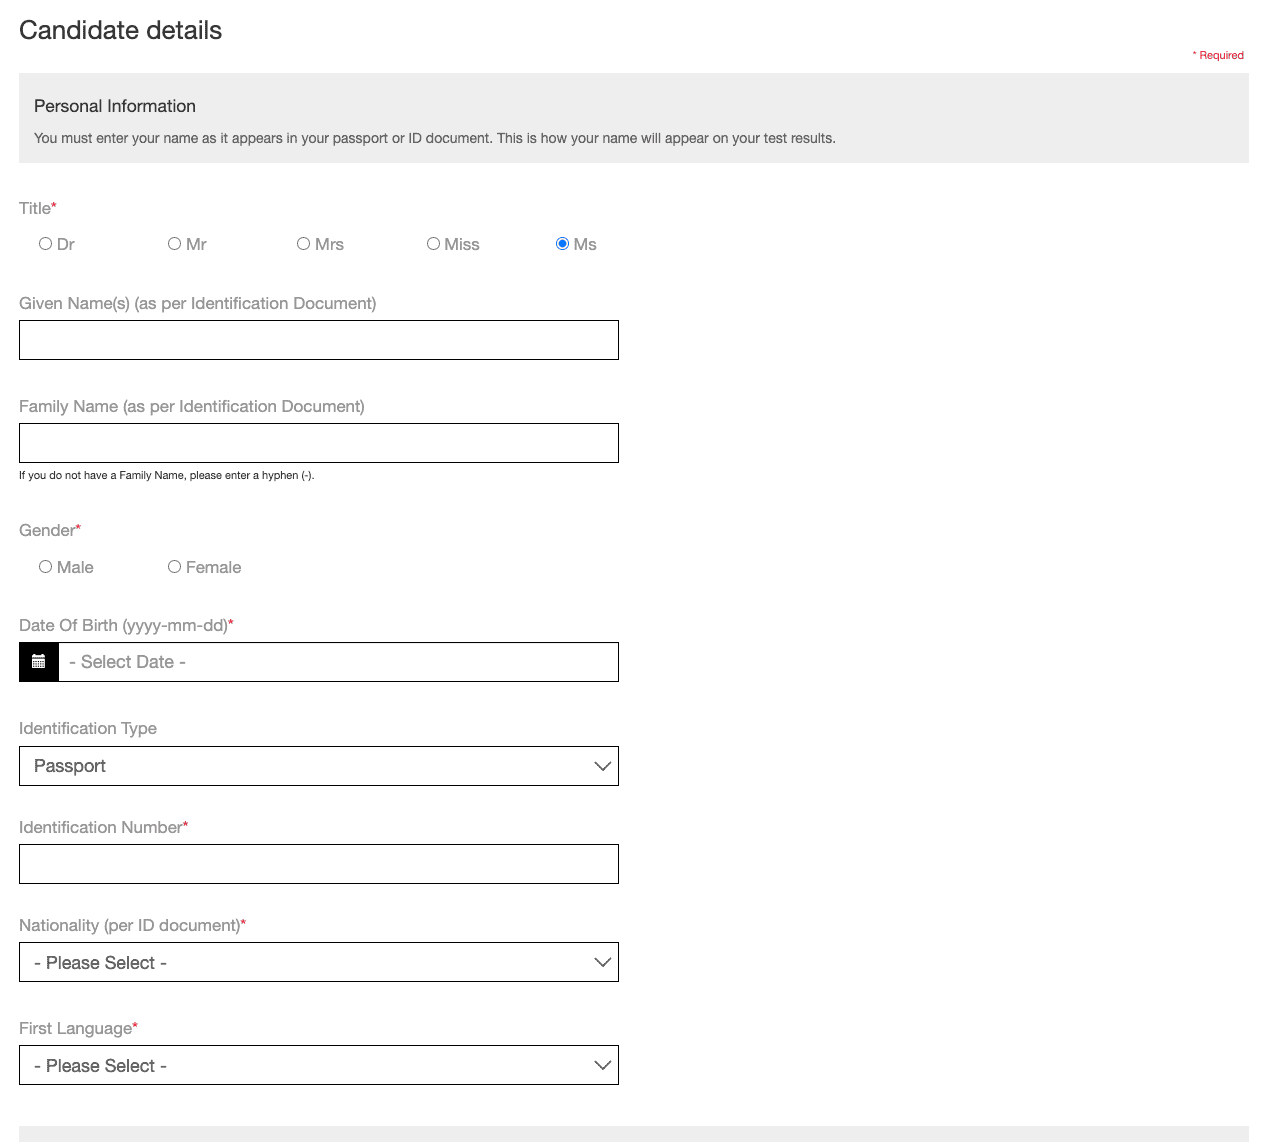Screen dimensions: 1272x1142
Task: Click the calendar icon for Date of Birth
Action: (x=39, y=662)
